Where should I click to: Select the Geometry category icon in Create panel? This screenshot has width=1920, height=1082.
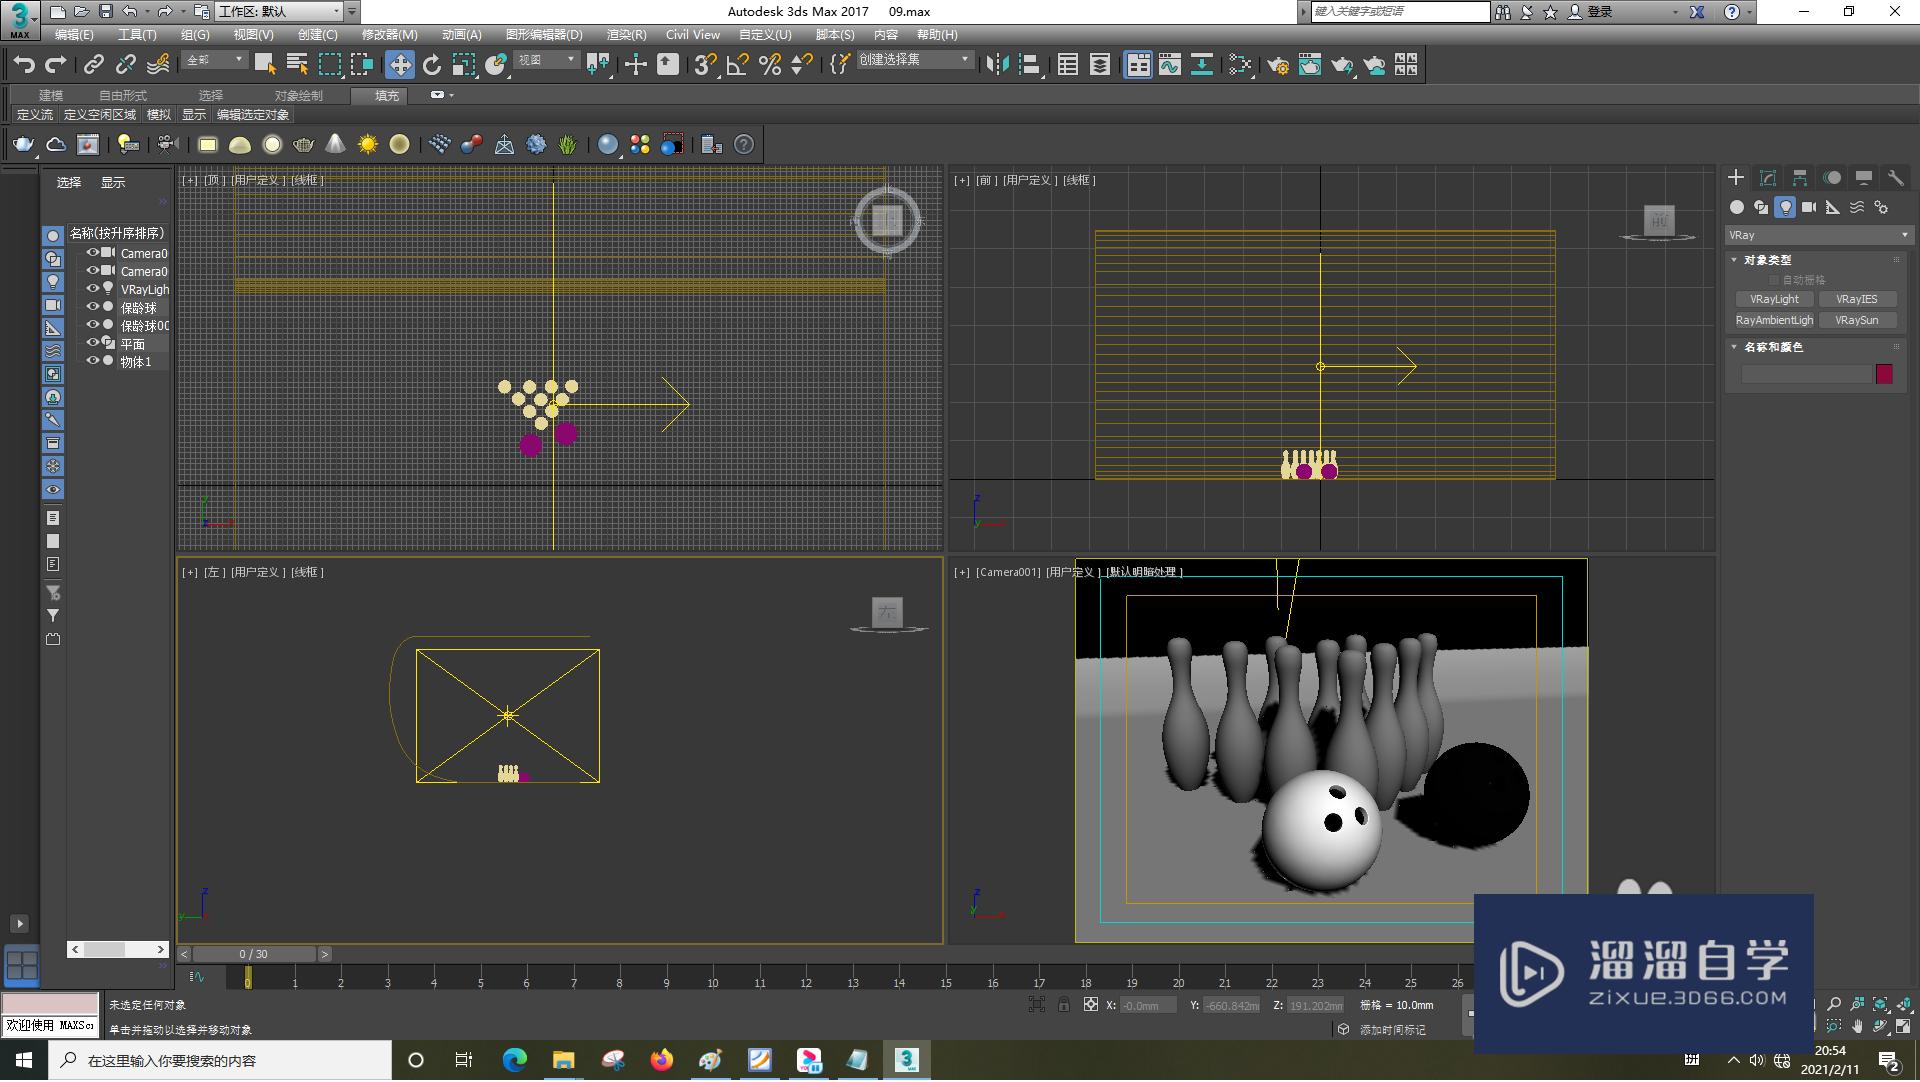1737,207
